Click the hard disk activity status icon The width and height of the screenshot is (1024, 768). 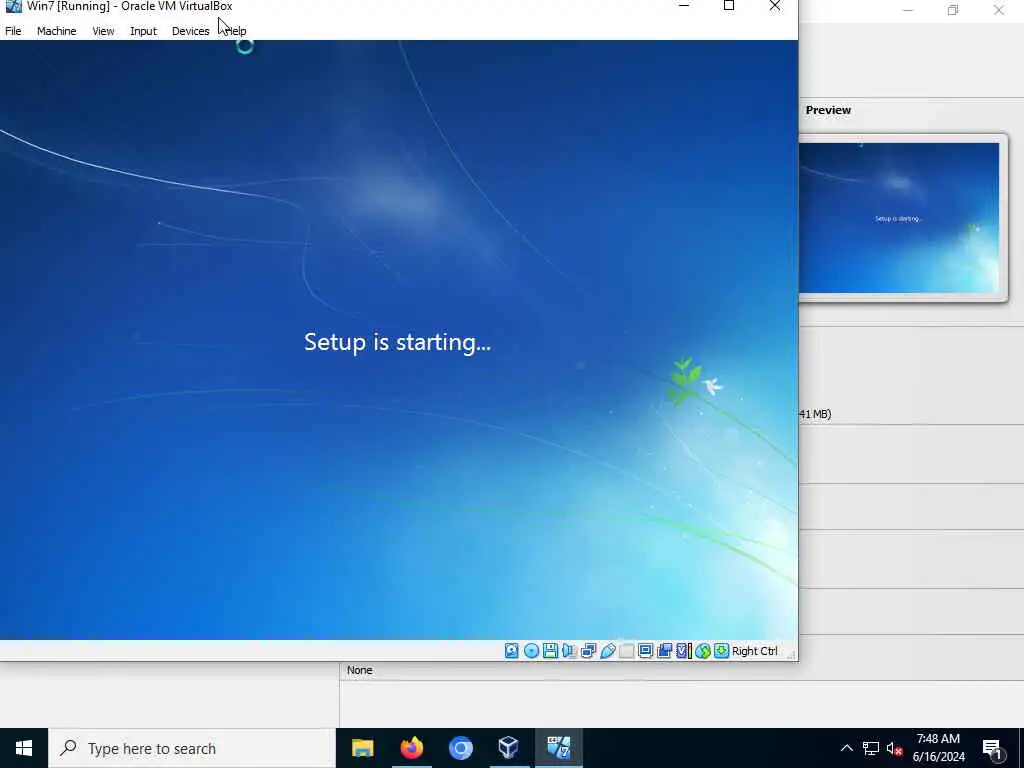tap(511, 650)
